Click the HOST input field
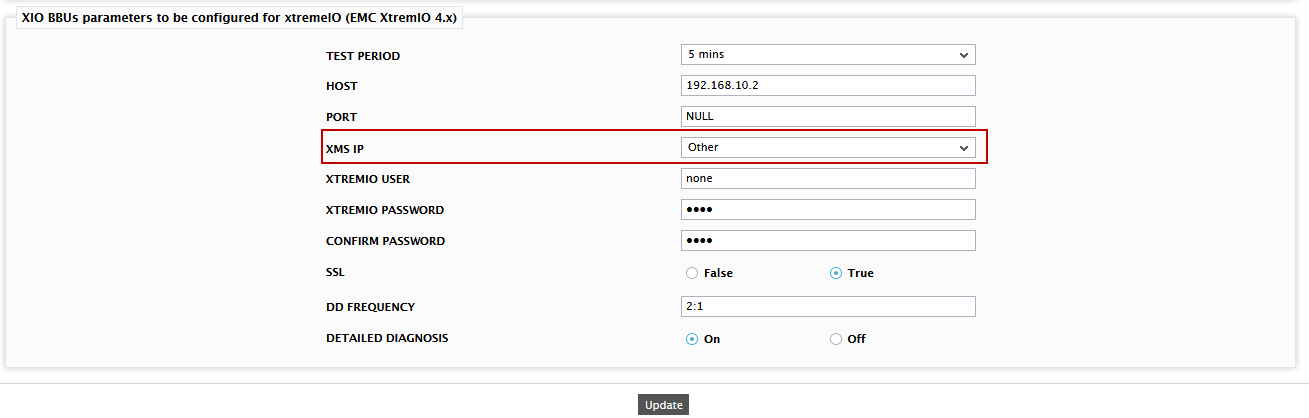The image size is (1309, 418). pyautogui.click(x=827, y=86)
